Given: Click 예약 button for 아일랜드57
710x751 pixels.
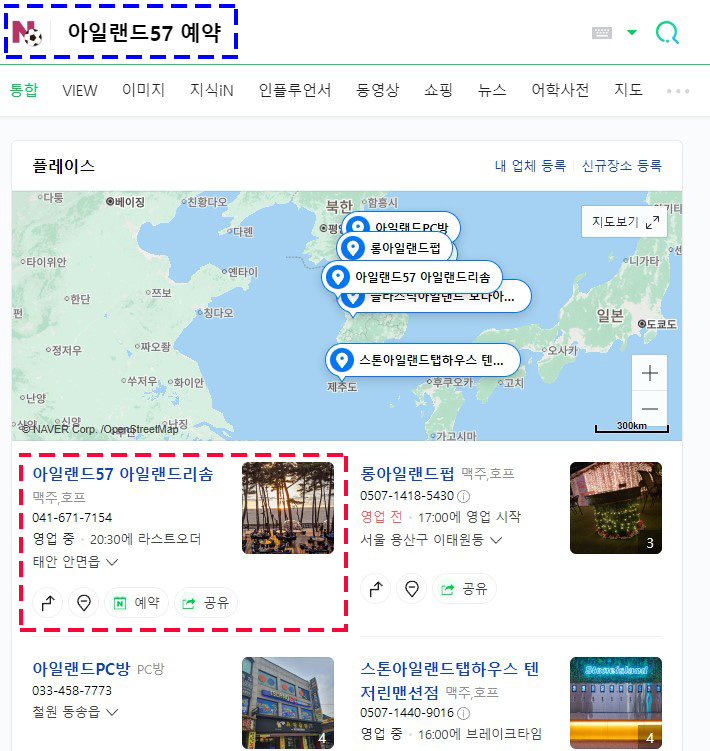Looking at the screenshot, I should tap(136, 603).
